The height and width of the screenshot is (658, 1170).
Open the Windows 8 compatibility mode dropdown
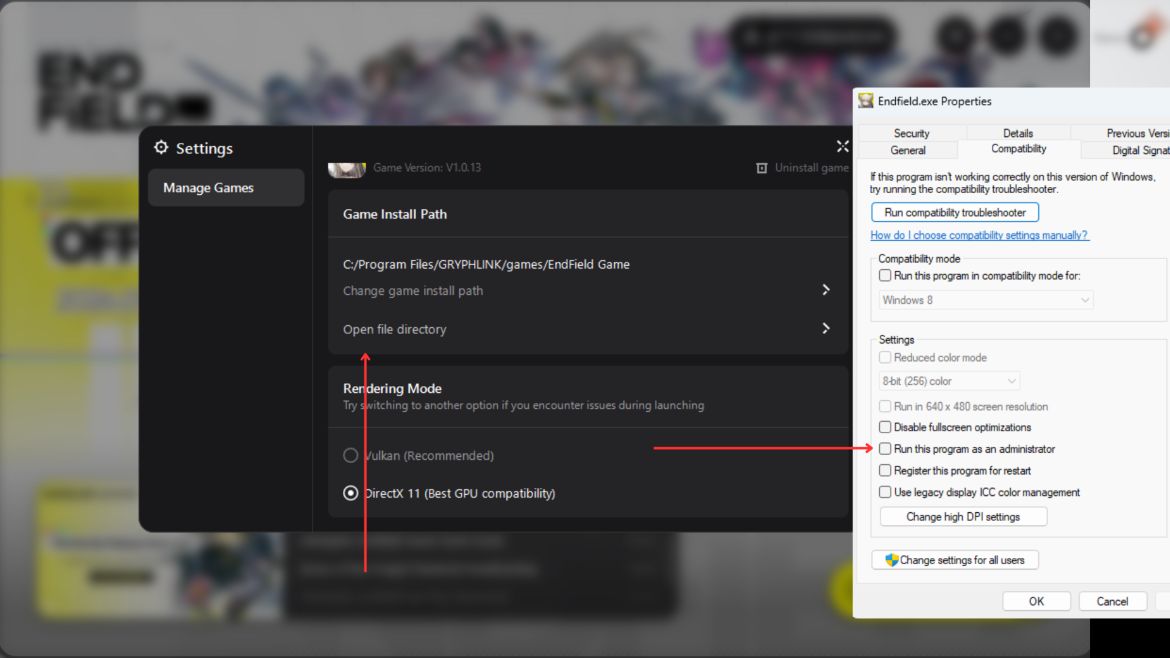986,300
